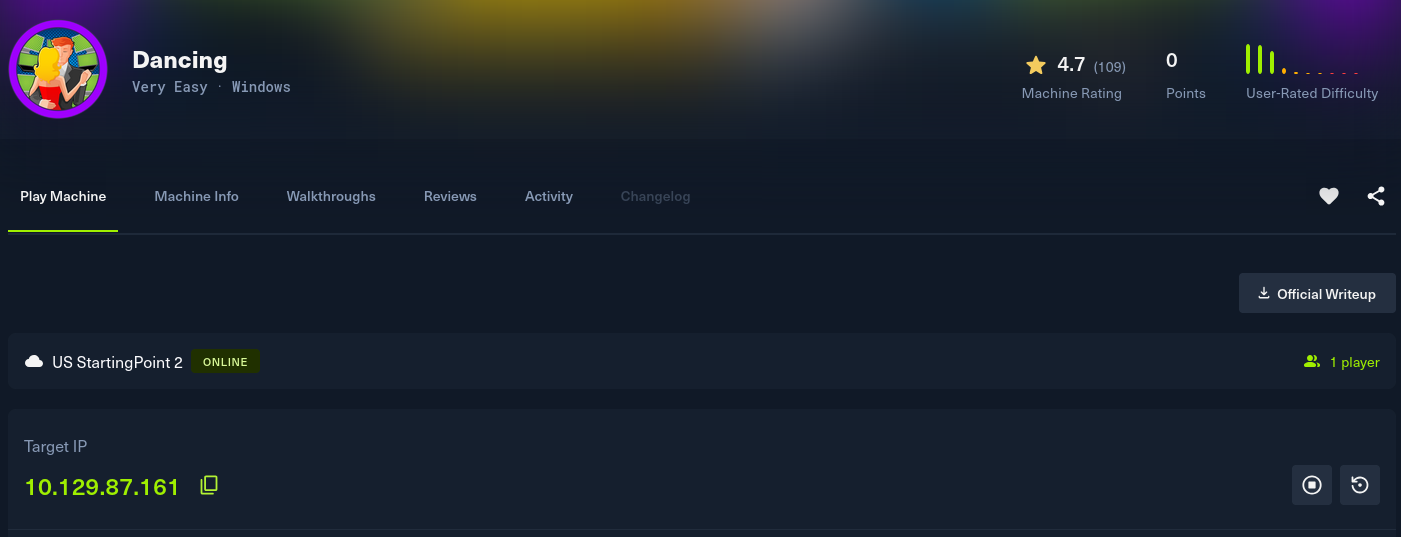Image resolution: width=1401 pixels, height=537 pixels.
Task: Click the ONLINE status badge
Action: tap(225, 362)
